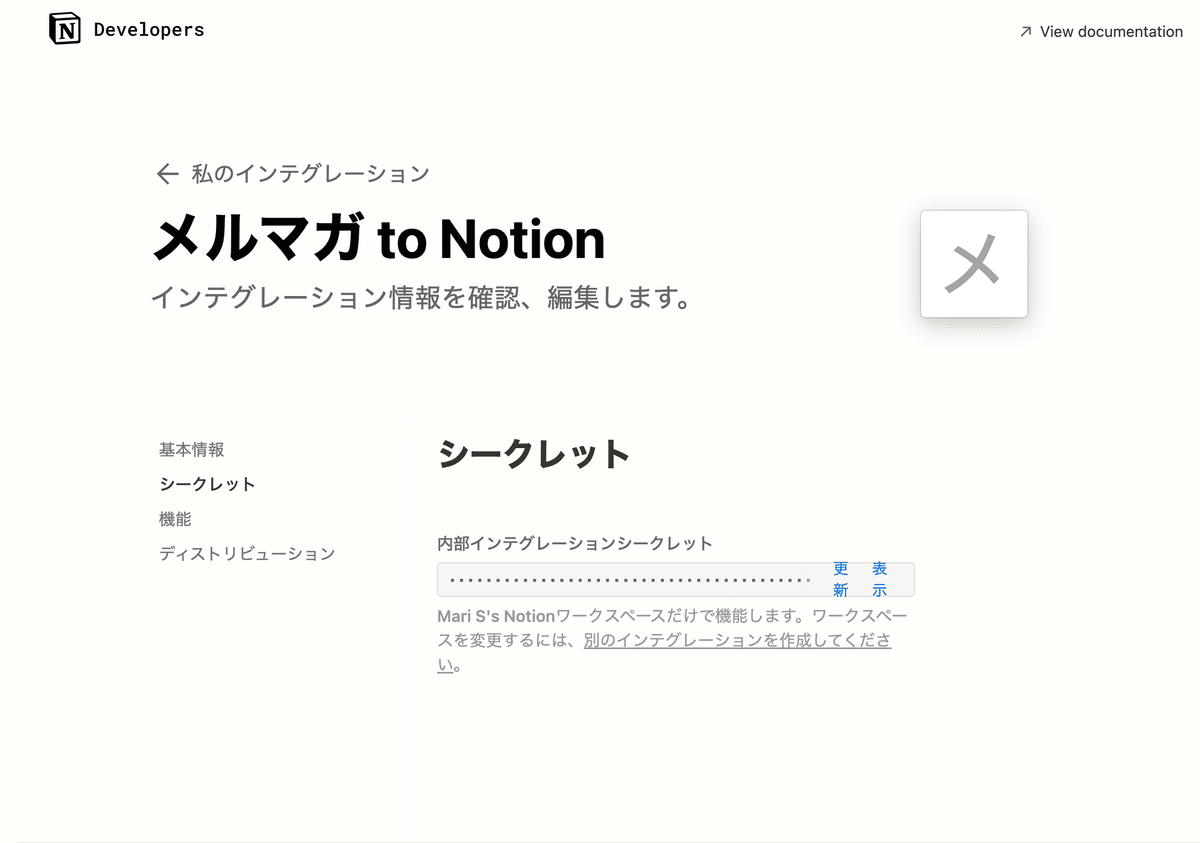Image resolution: width=1200 pixels, height=843 pixels.
Task: Click the integration avatar showing メ
Action: coord(973,263)
